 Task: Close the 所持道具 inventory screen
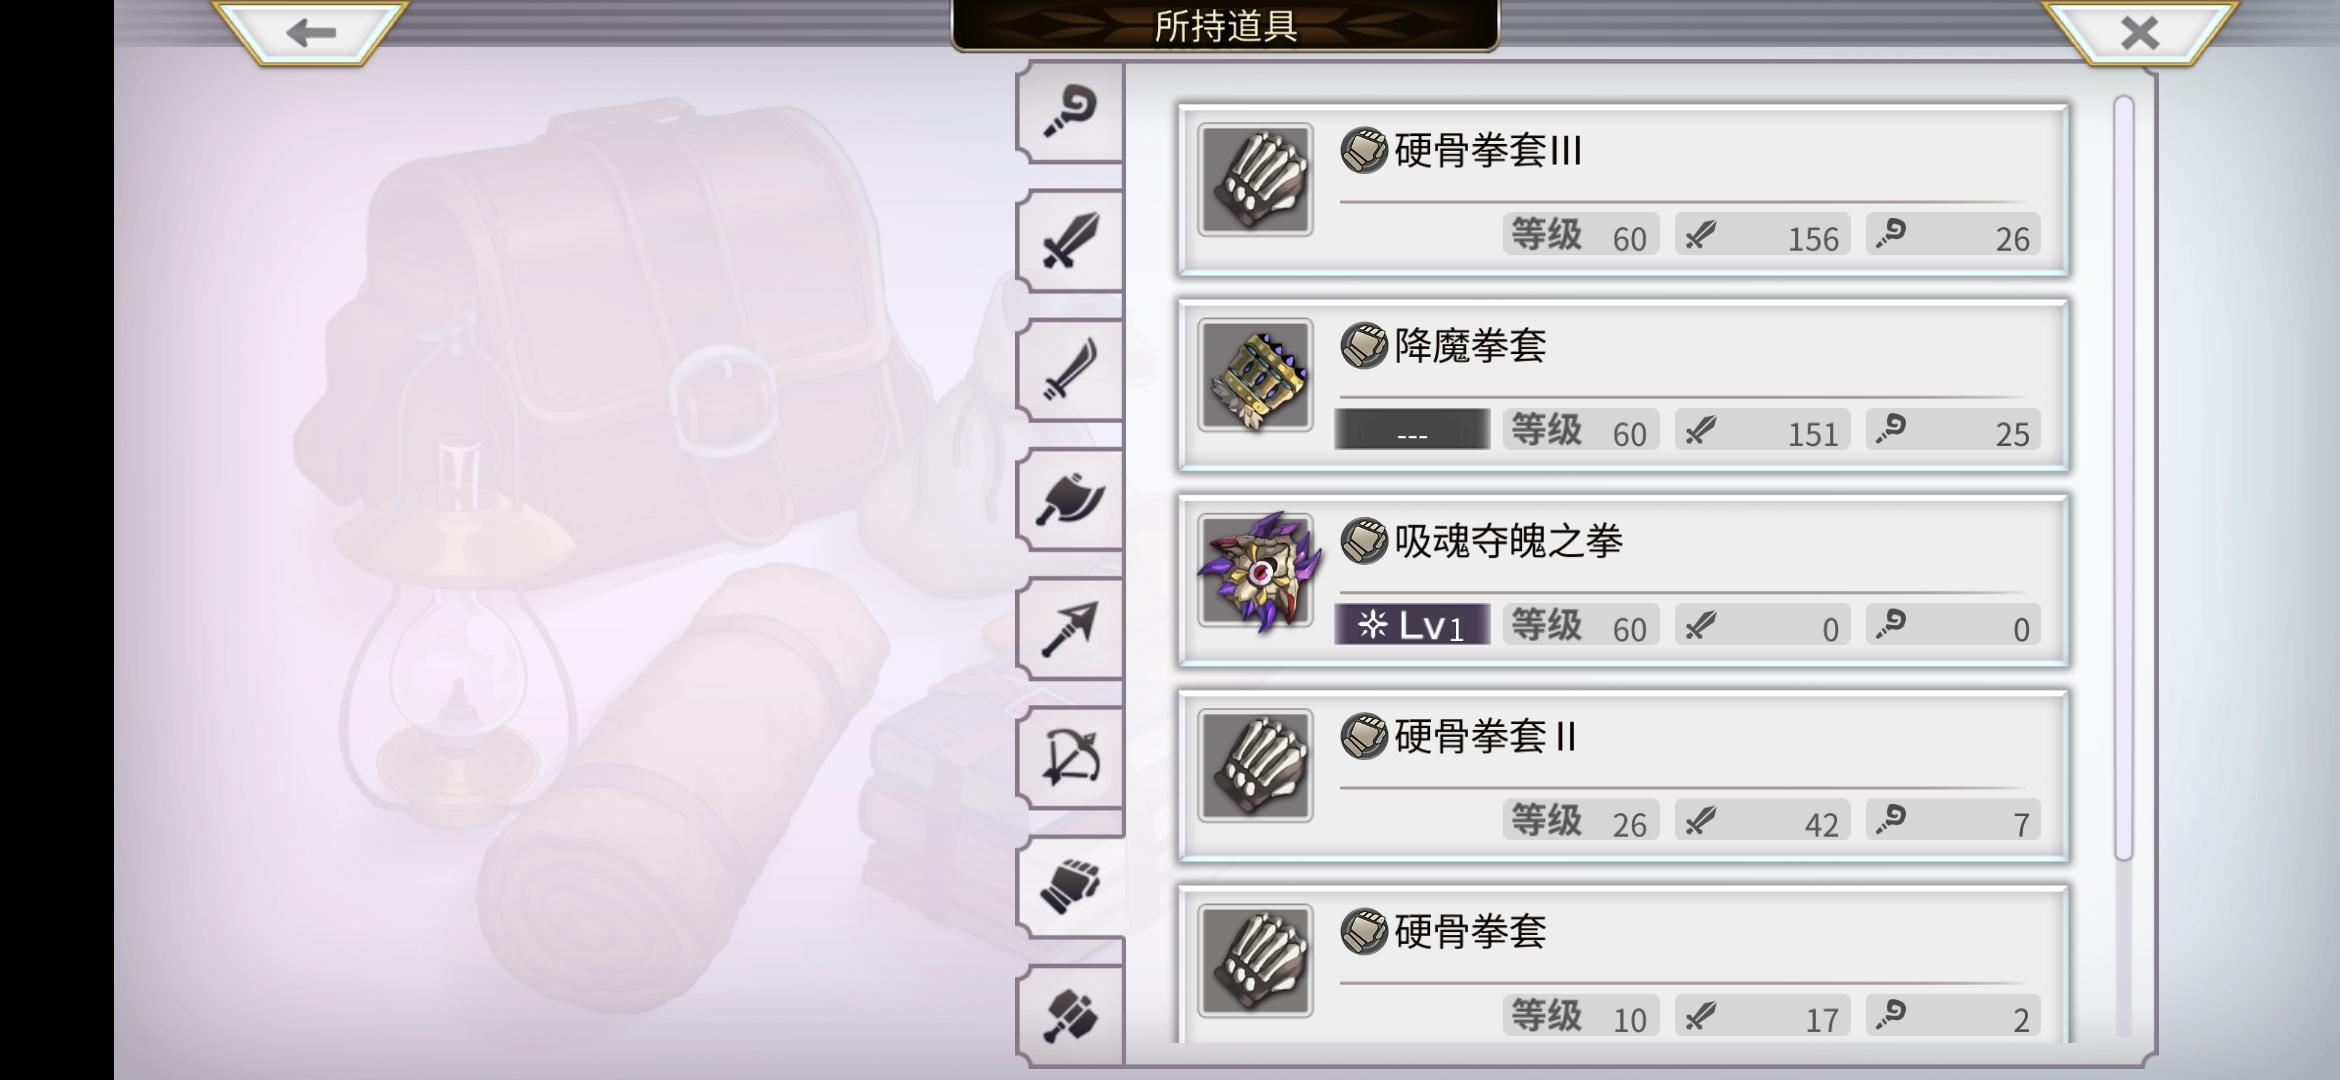pyautogui.click(x=2139, y=32)
